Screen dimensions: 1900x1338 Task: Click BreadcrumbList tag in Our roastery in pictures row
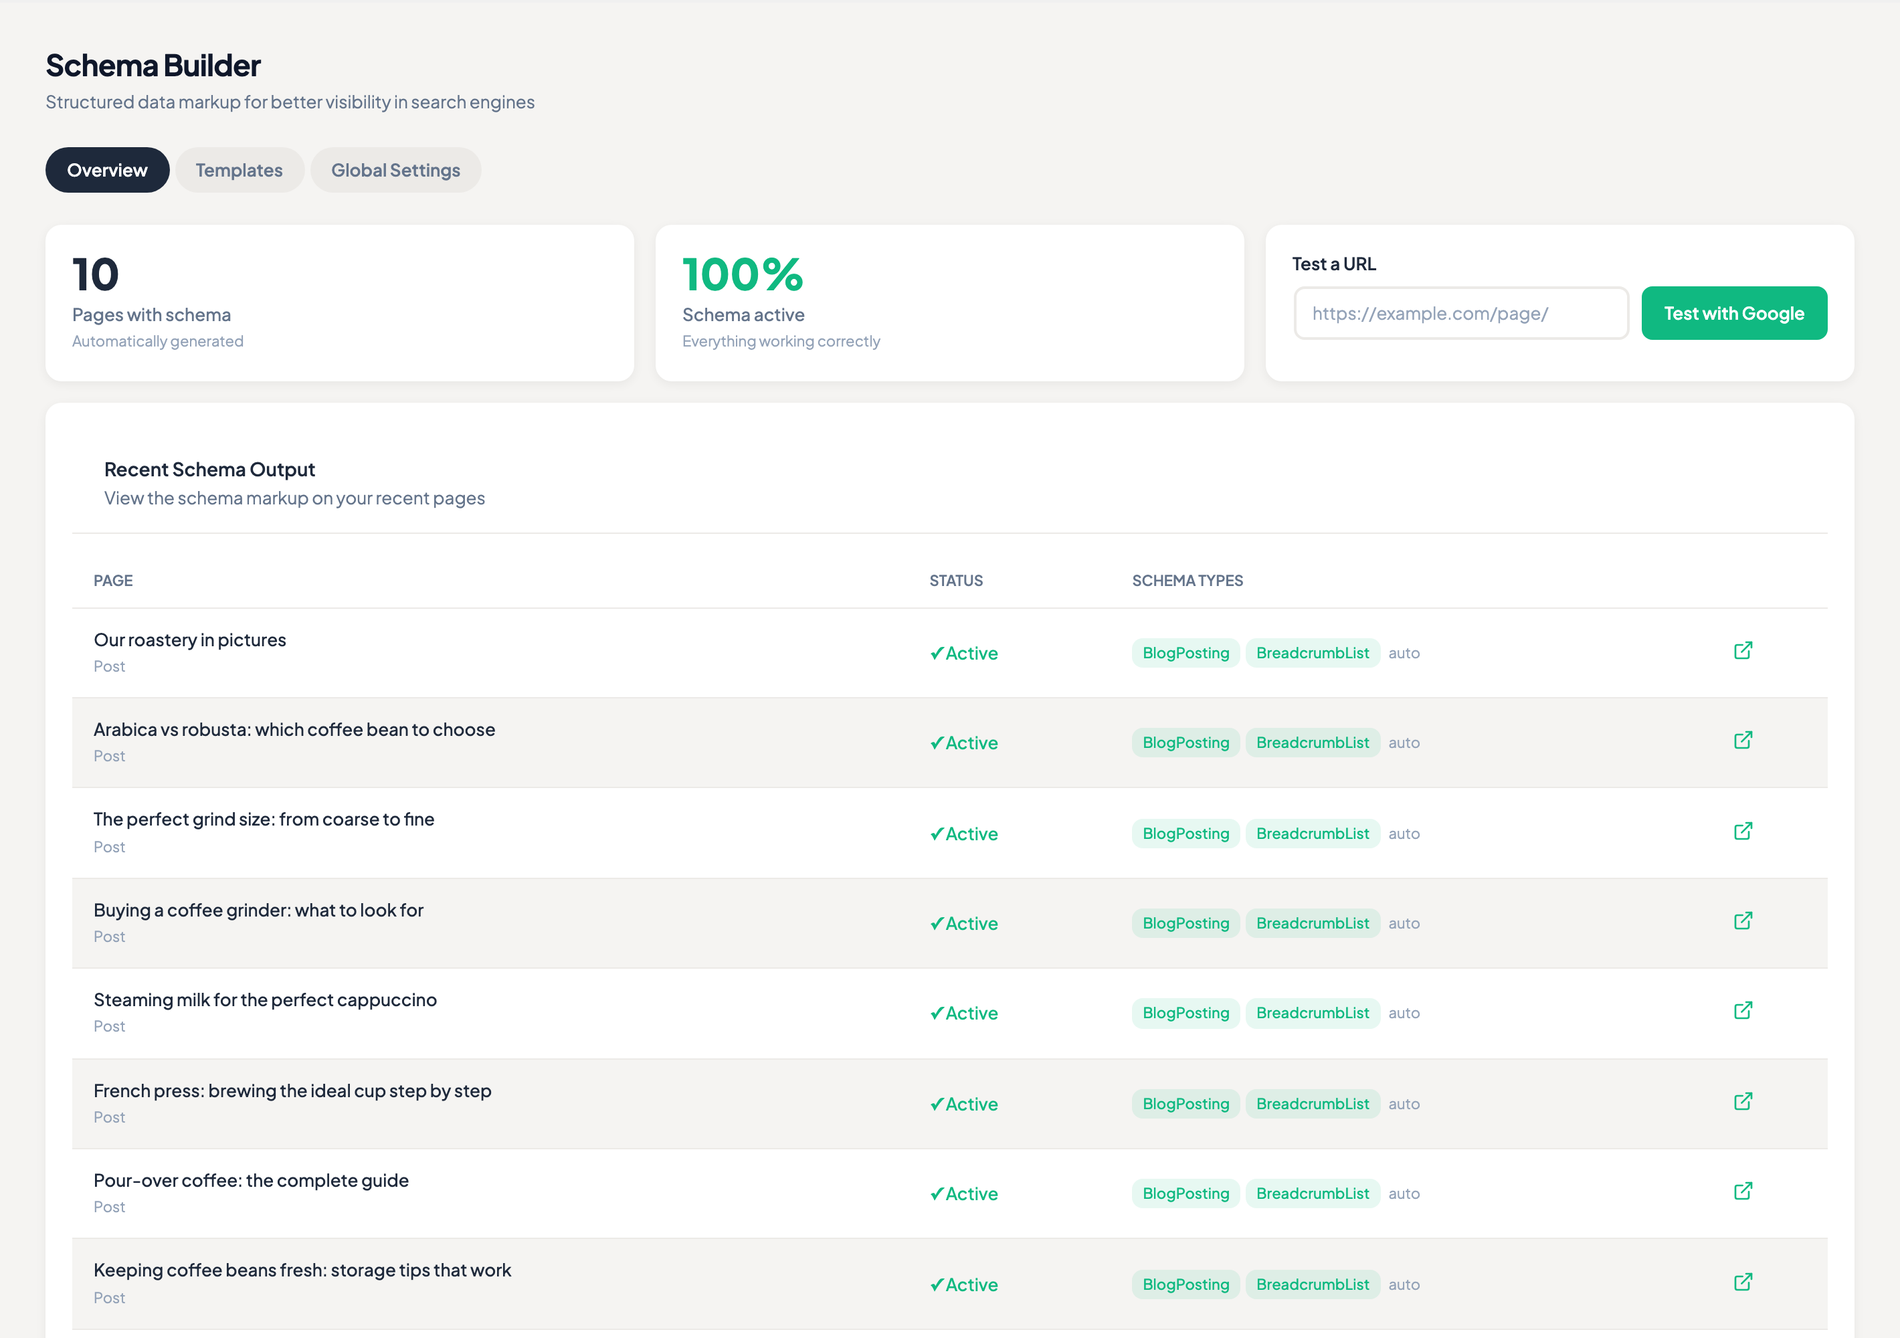1313,653
